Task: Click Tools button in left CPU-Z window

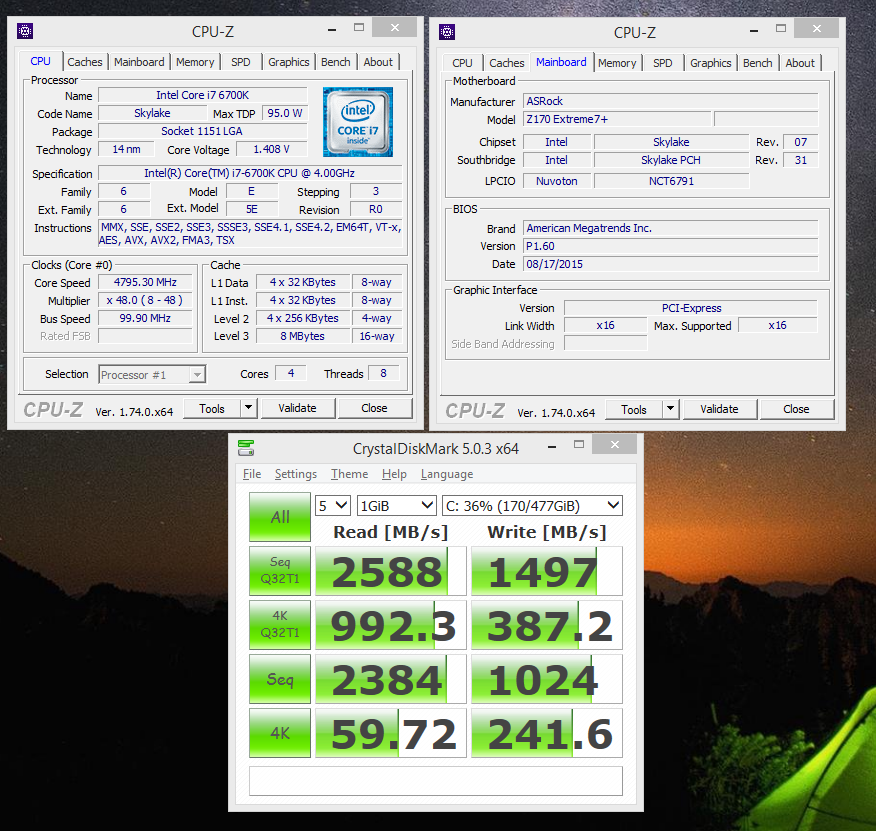Action: click(x=212, y=409)
